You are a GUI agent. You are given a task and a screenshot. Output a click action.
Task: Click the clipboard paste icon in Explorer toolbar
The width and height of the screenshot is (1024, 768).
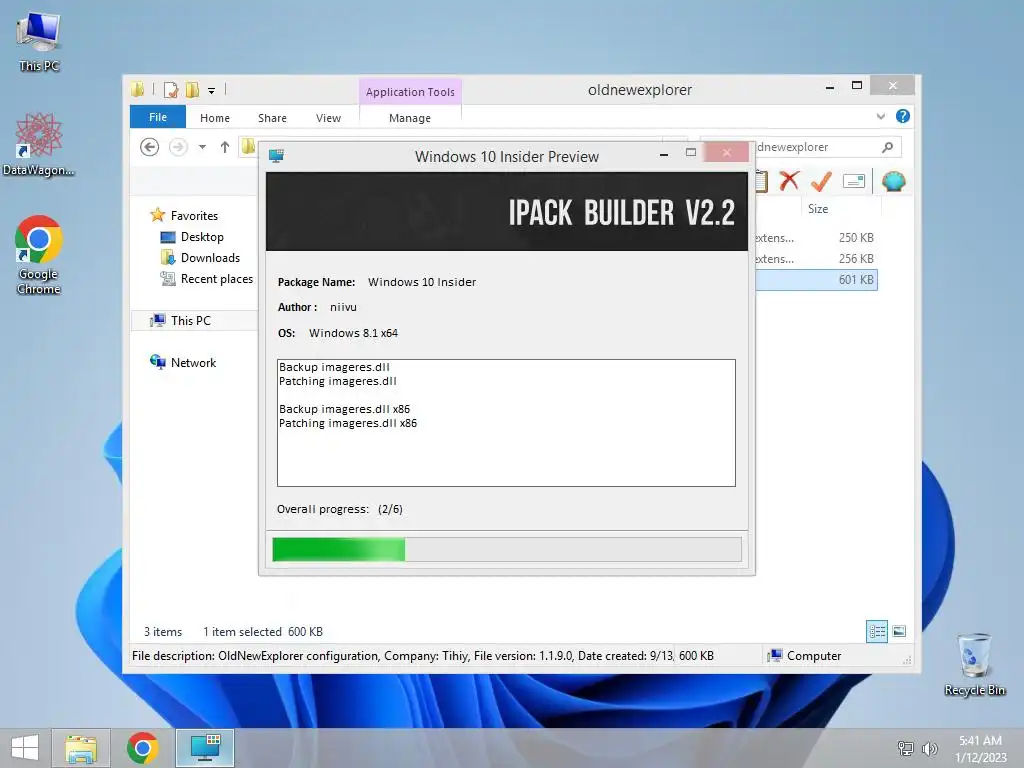[761, 181]
